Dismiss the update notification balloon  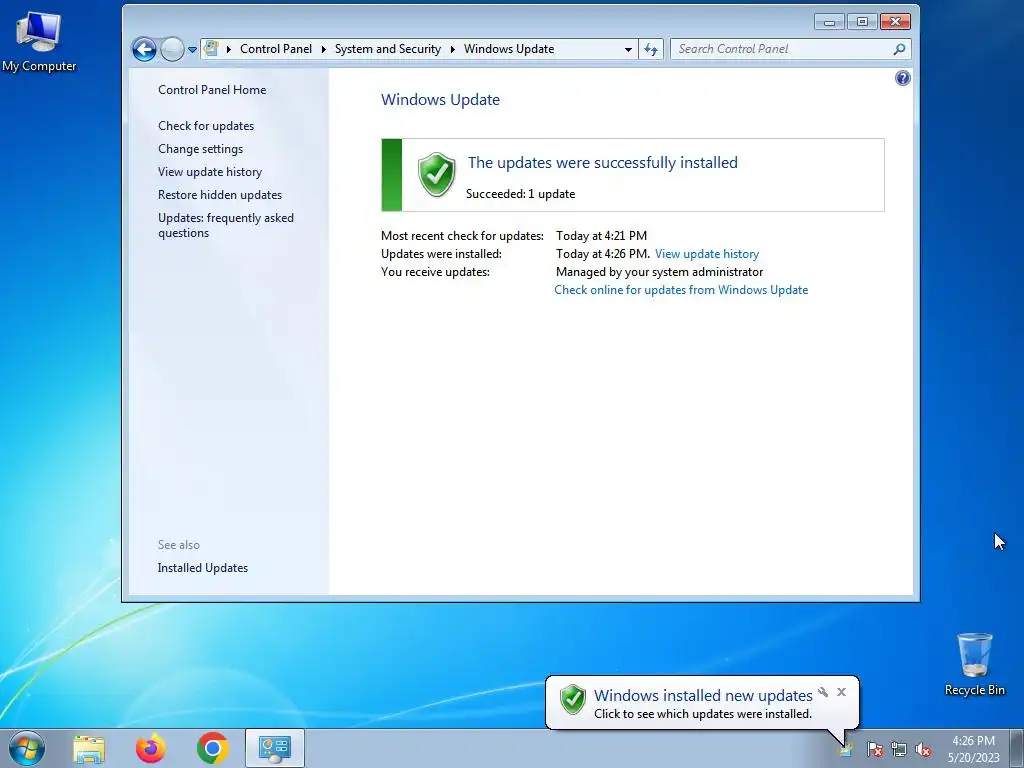(841, 692)
